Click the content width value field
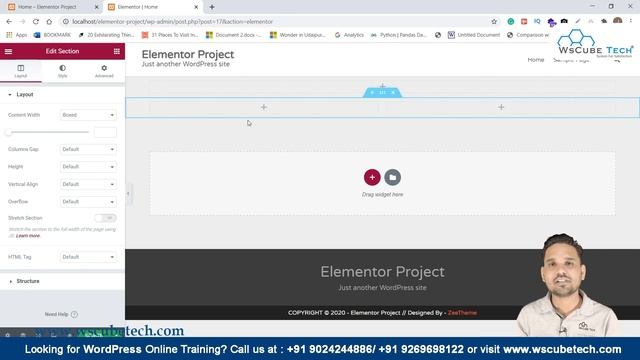The image size is (640, 360). (x=105, y=132)
